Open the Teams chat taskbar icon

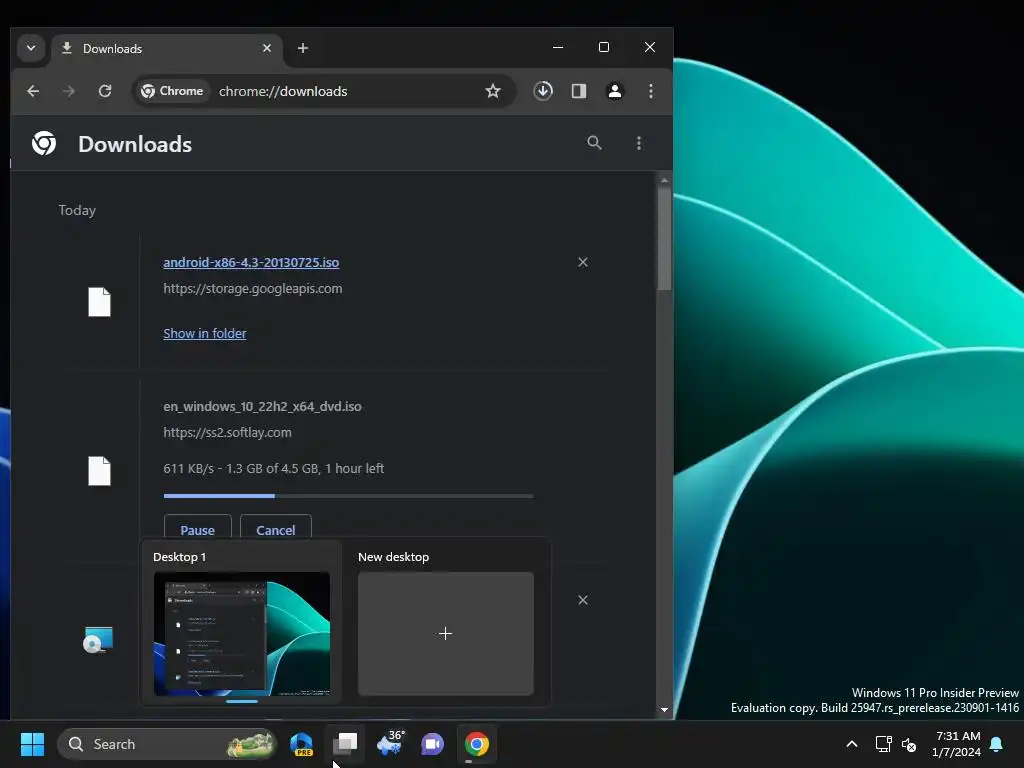click(432, 744)
